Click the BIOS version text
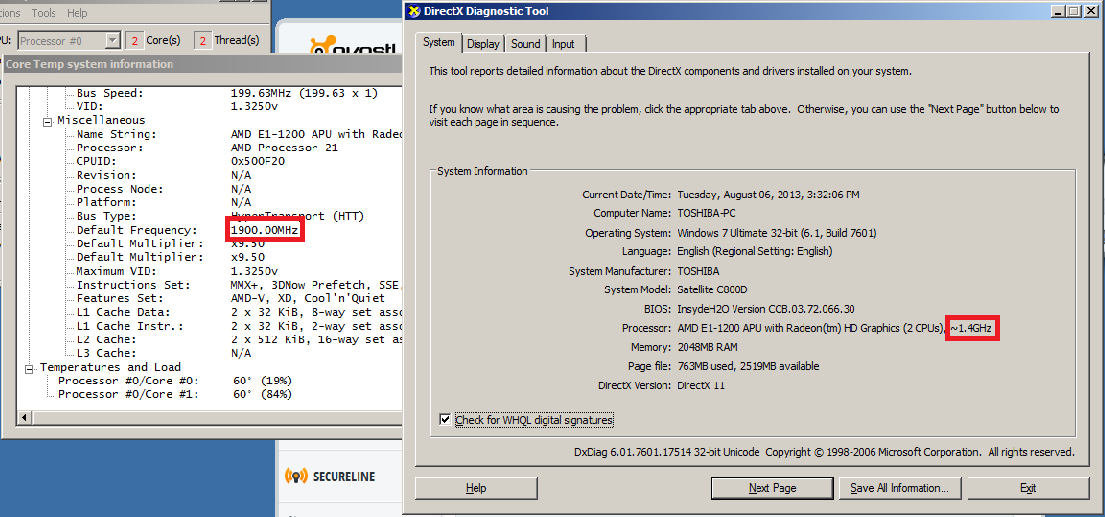Viewport: 1105px width, 517px height. 766,309
